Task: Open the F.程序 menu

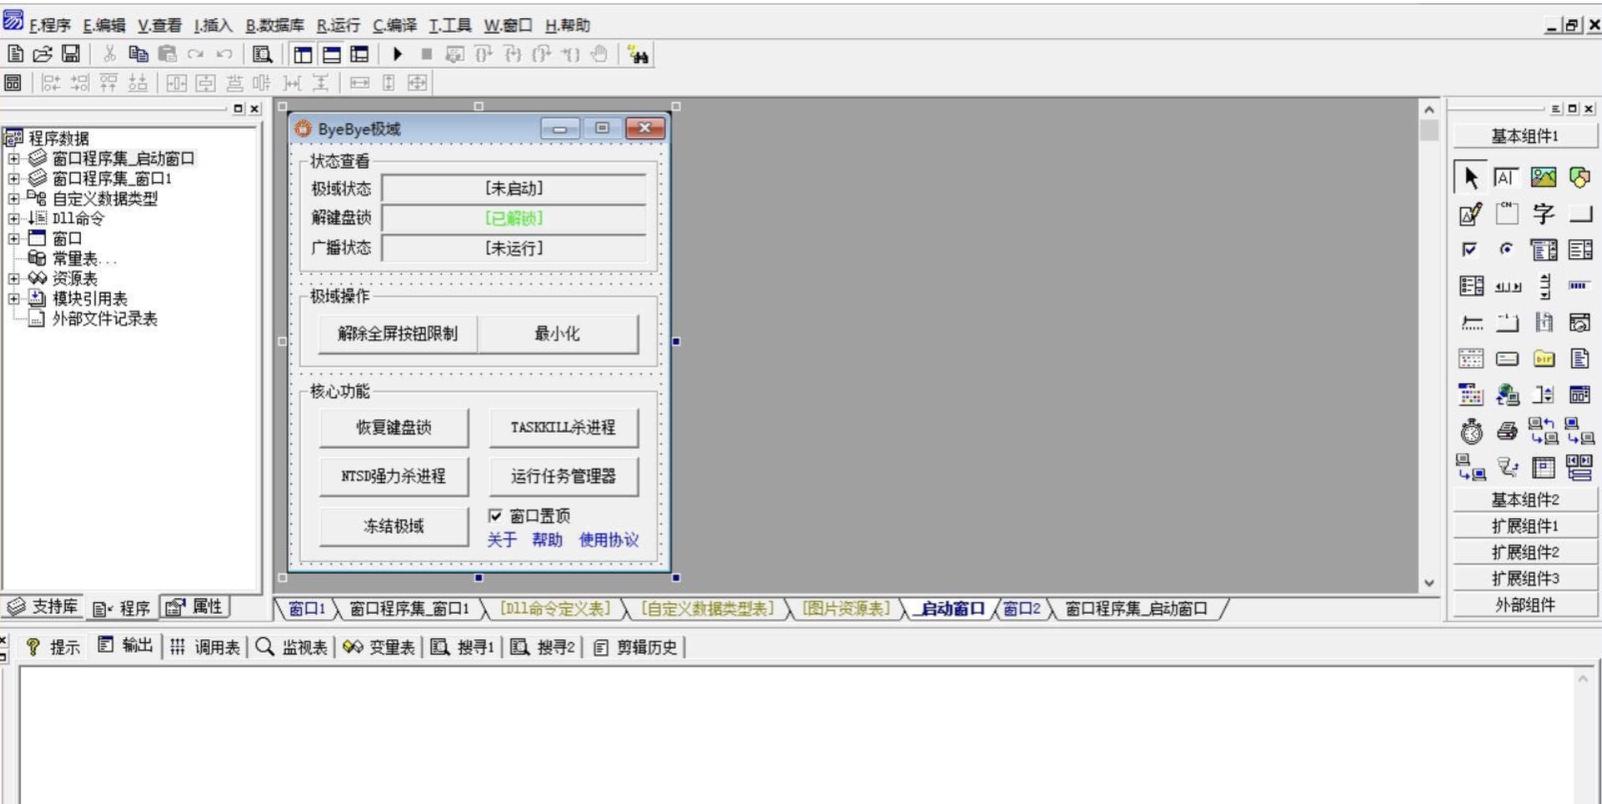Action: (x=50, y=25)
